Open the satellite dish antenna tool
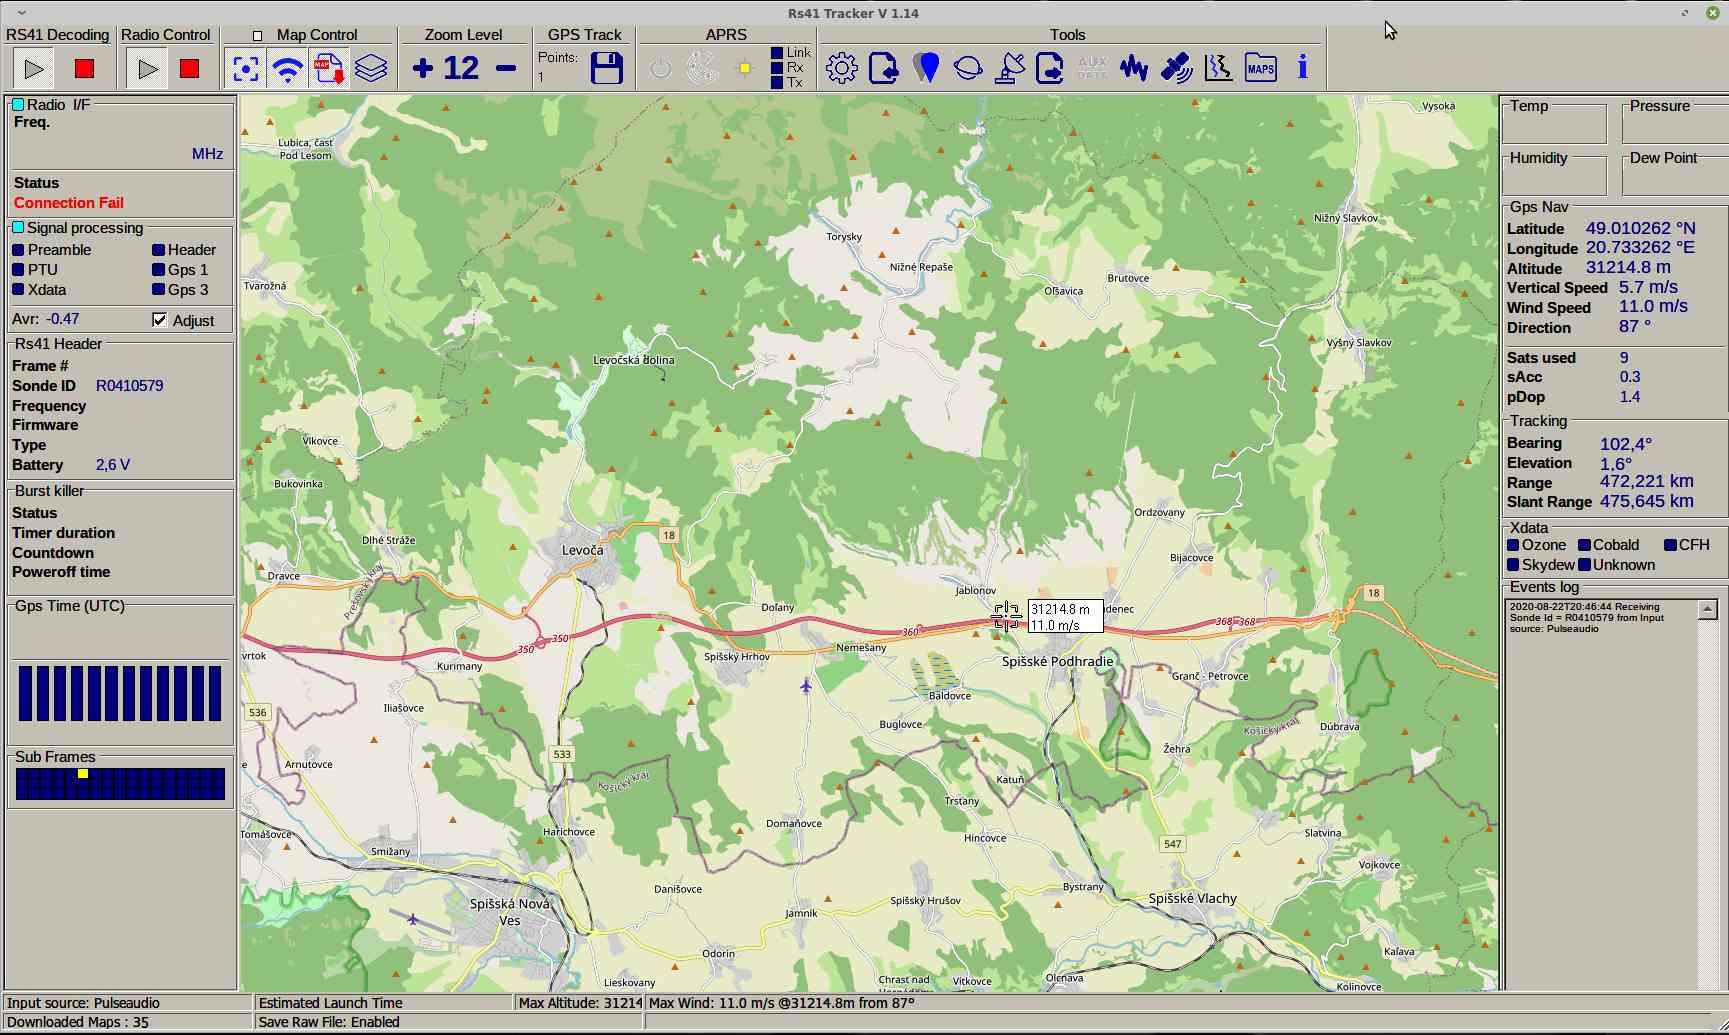1729x1035 pixels. tap(1009, 68)
